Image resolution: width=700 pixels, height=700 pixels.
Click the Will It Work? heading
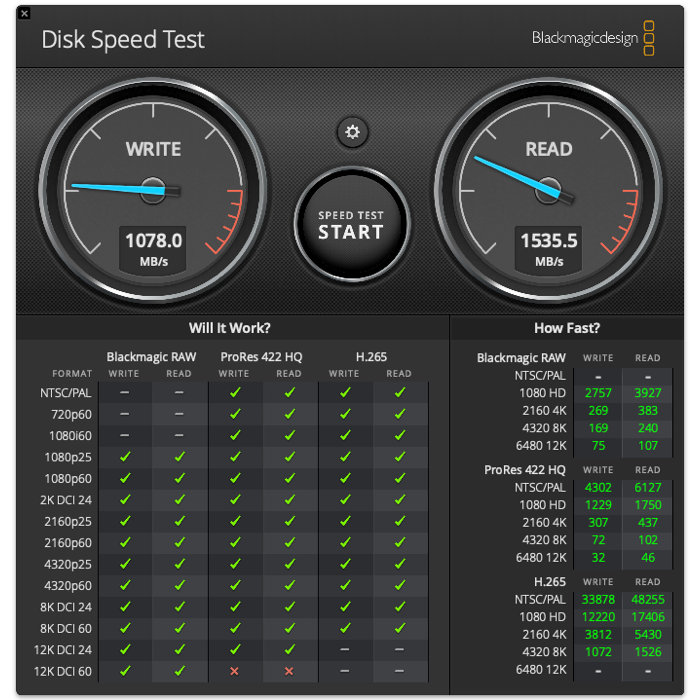(x=229, y=328)
